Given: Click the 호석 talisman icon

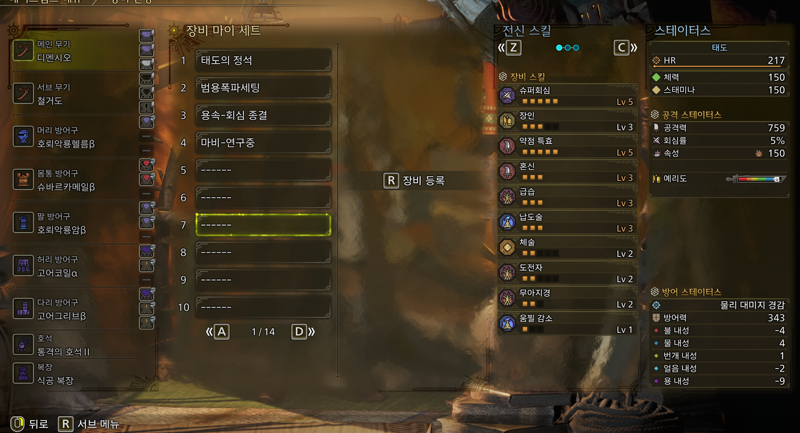Looking at the screenshot, I should tap(23, 345).
